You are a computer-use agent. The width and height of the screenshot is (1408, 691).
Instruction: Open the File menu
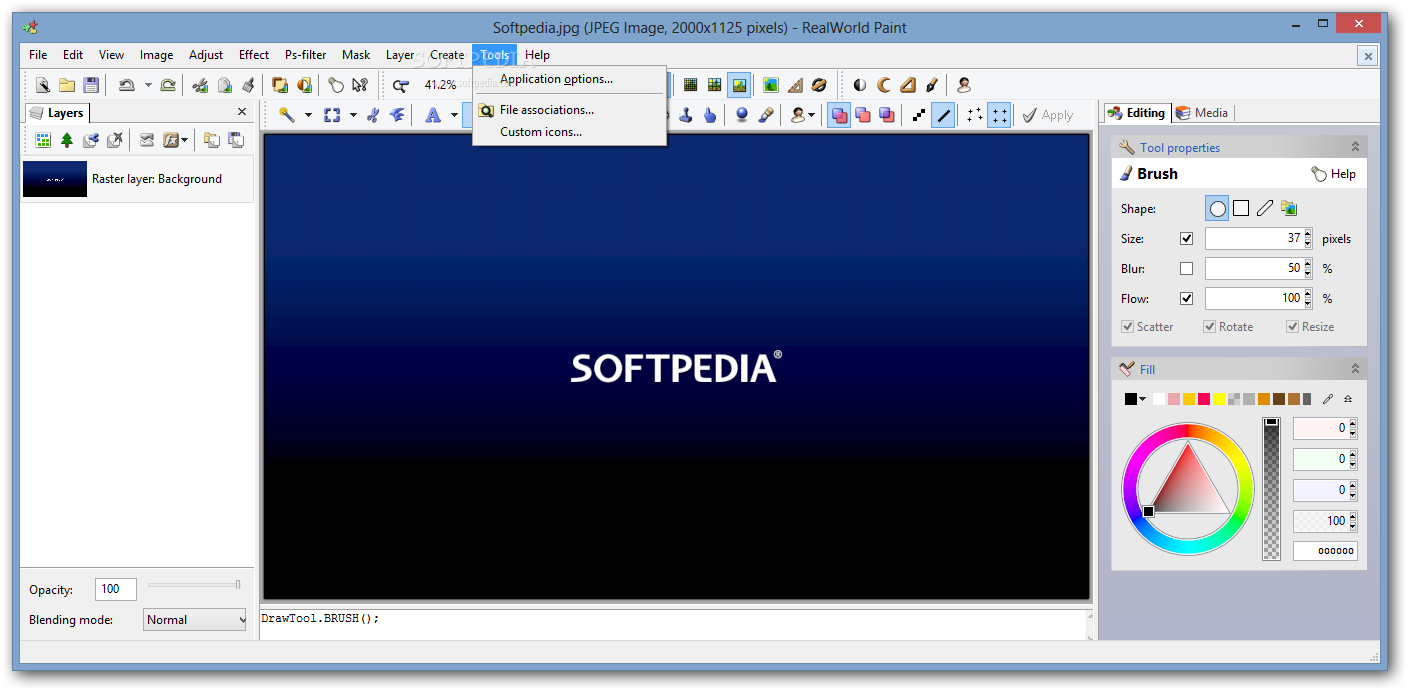tap(38, 55)
